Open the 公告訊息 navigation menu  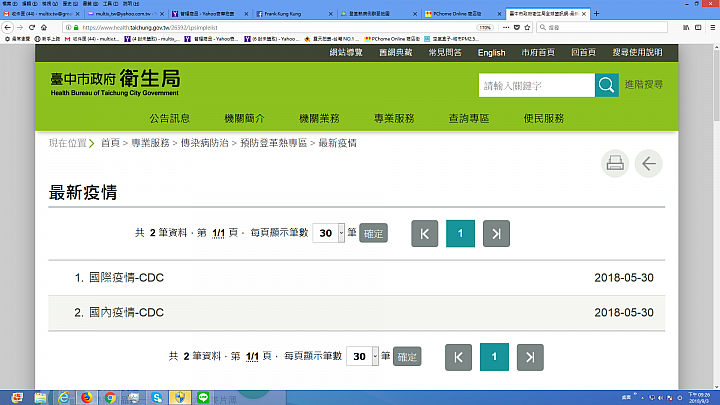(x=169, y=118)
